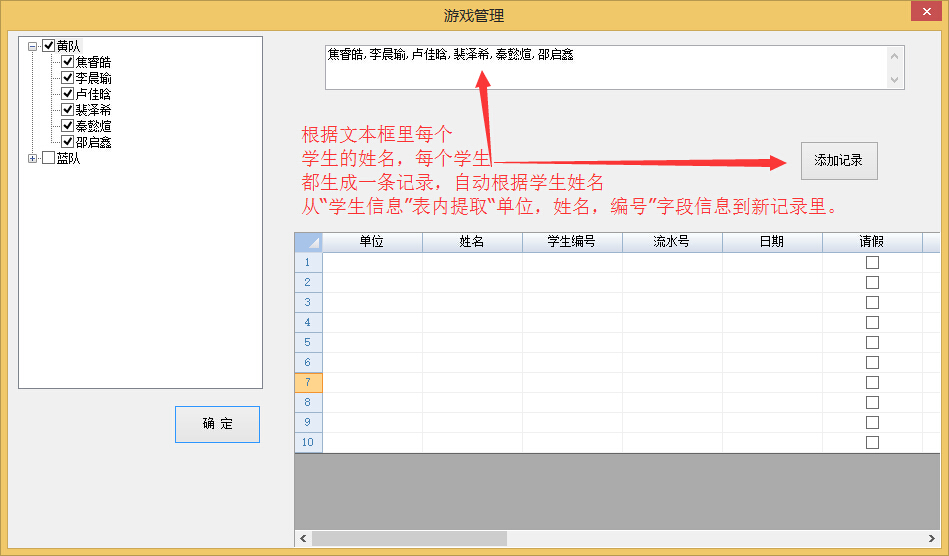Tick the 请假 checkbox in row 5
The width and height of the screenshot is (949, 556).
[872, 342]
